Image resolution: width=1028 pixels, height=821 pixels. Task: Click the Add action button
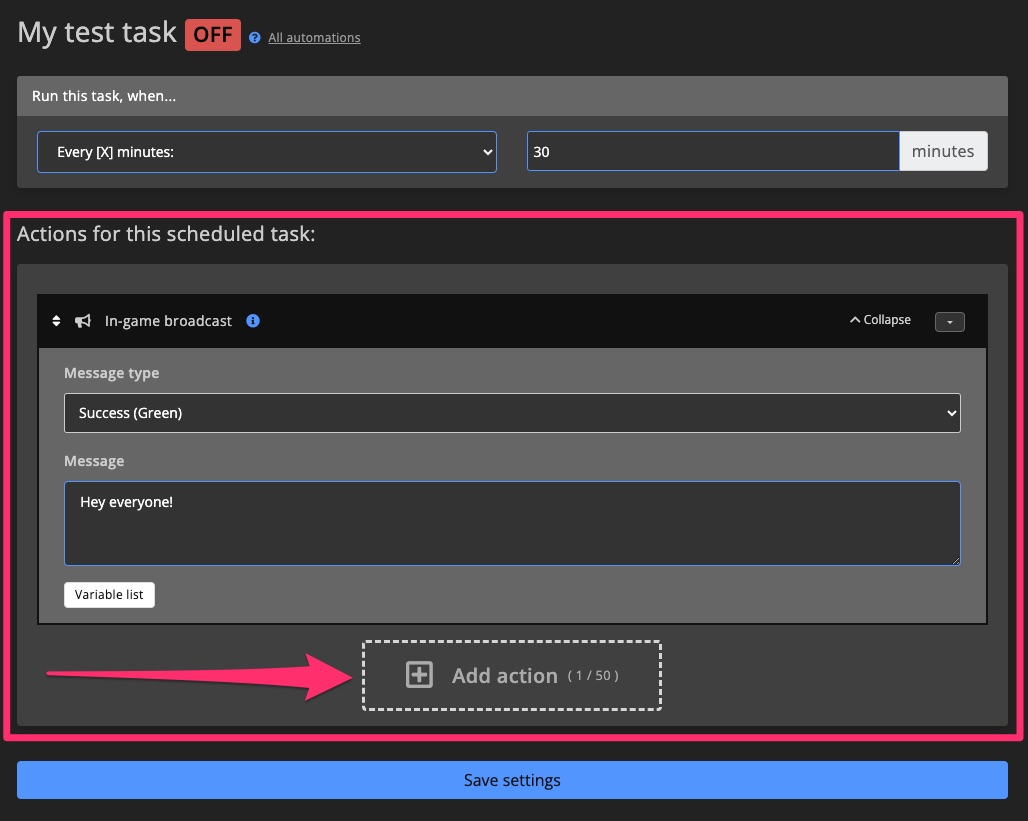(512, 675)
